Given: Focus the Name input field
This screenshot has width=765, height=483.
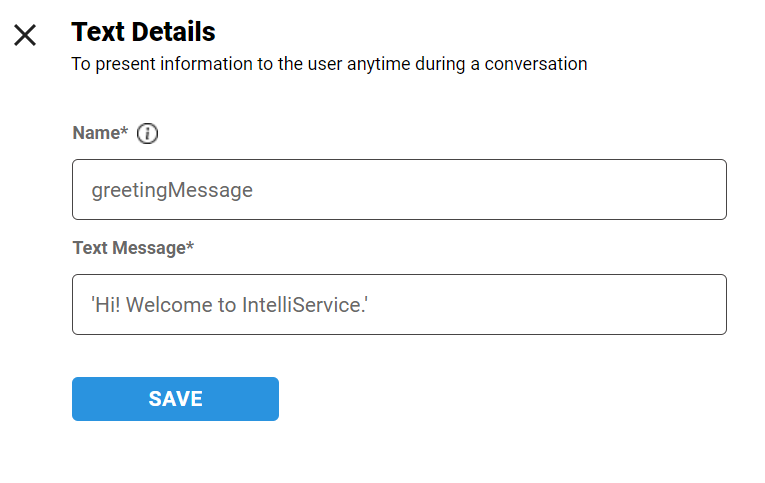Looking at the screenshot, I should click(399, 189).
